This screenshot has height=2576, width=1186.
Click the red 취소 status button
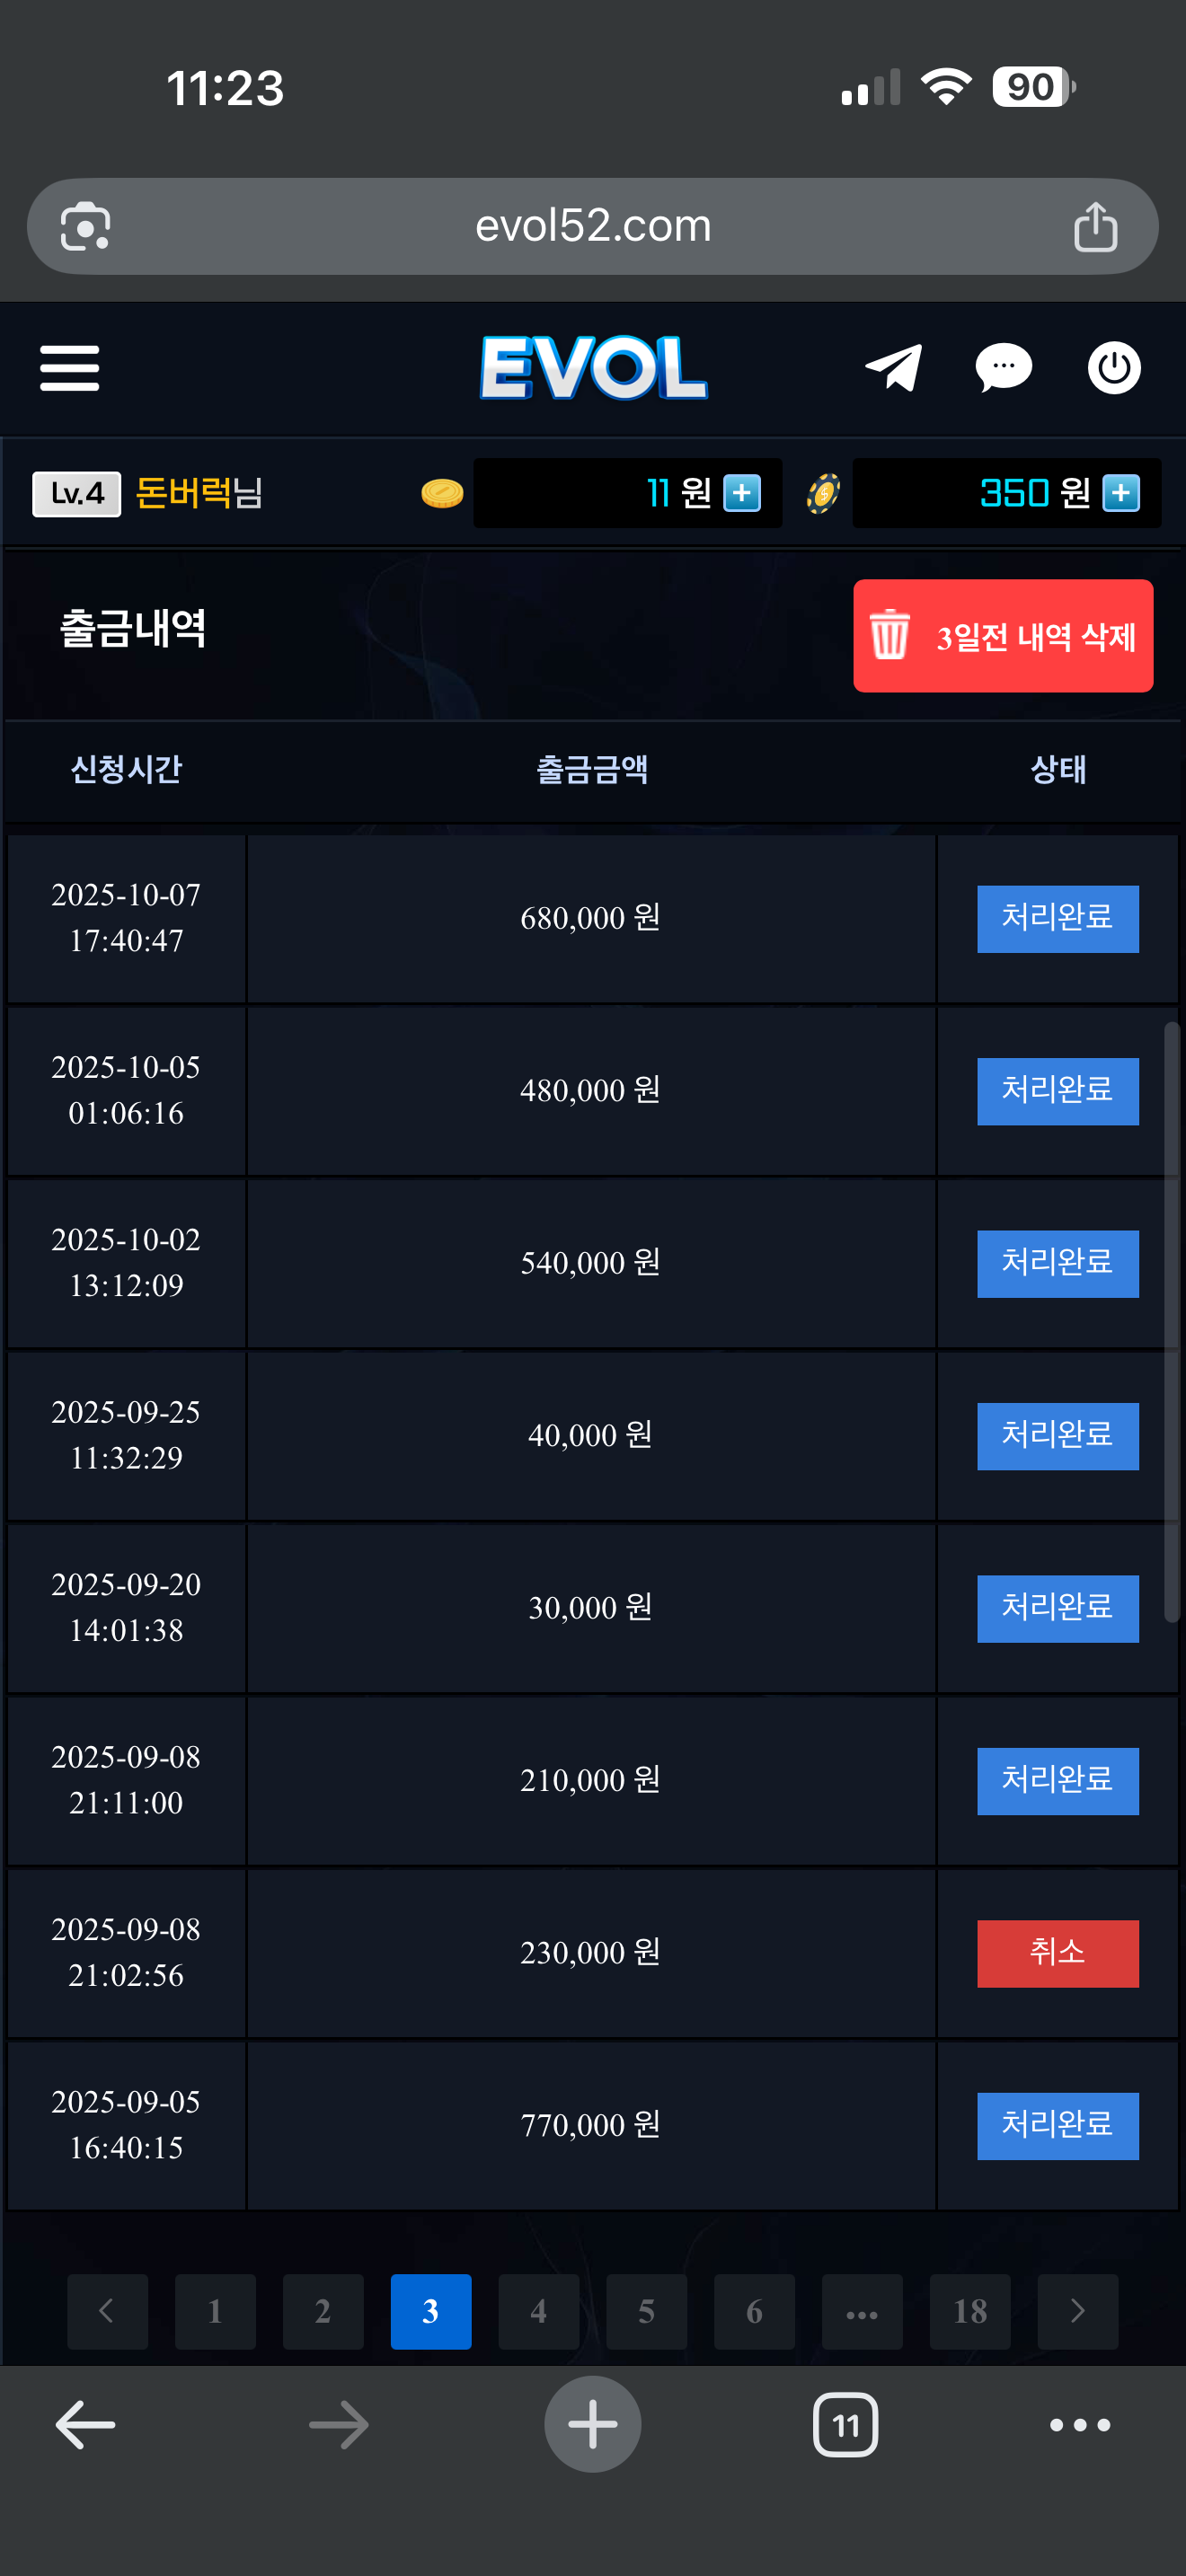point(1057,1952)
